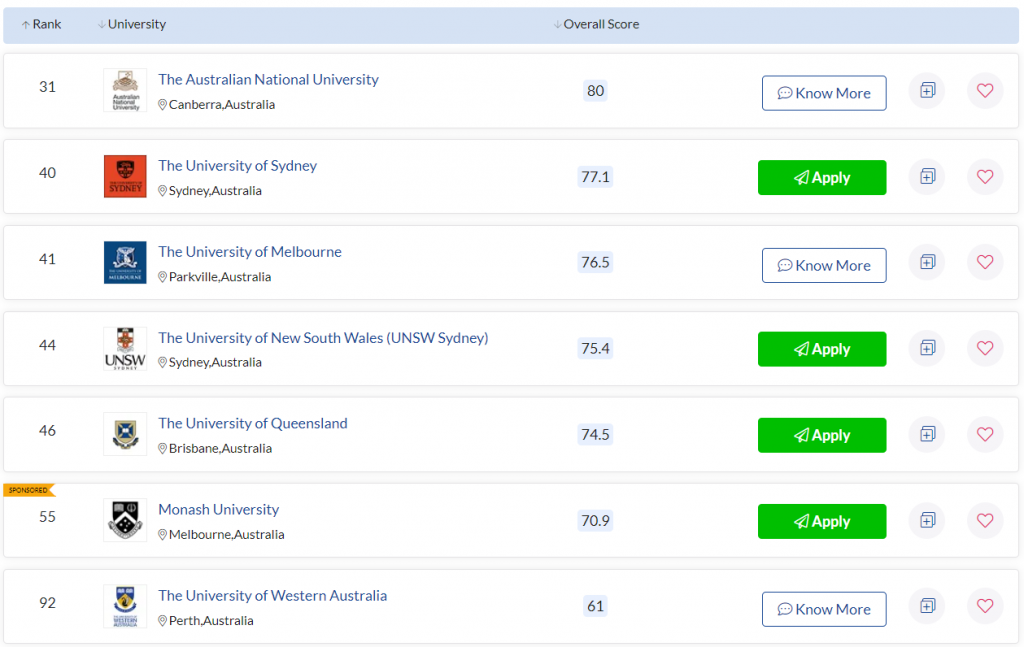Add University of Queensland to compare list
The image size is (1024, 647).
point(927,435)
